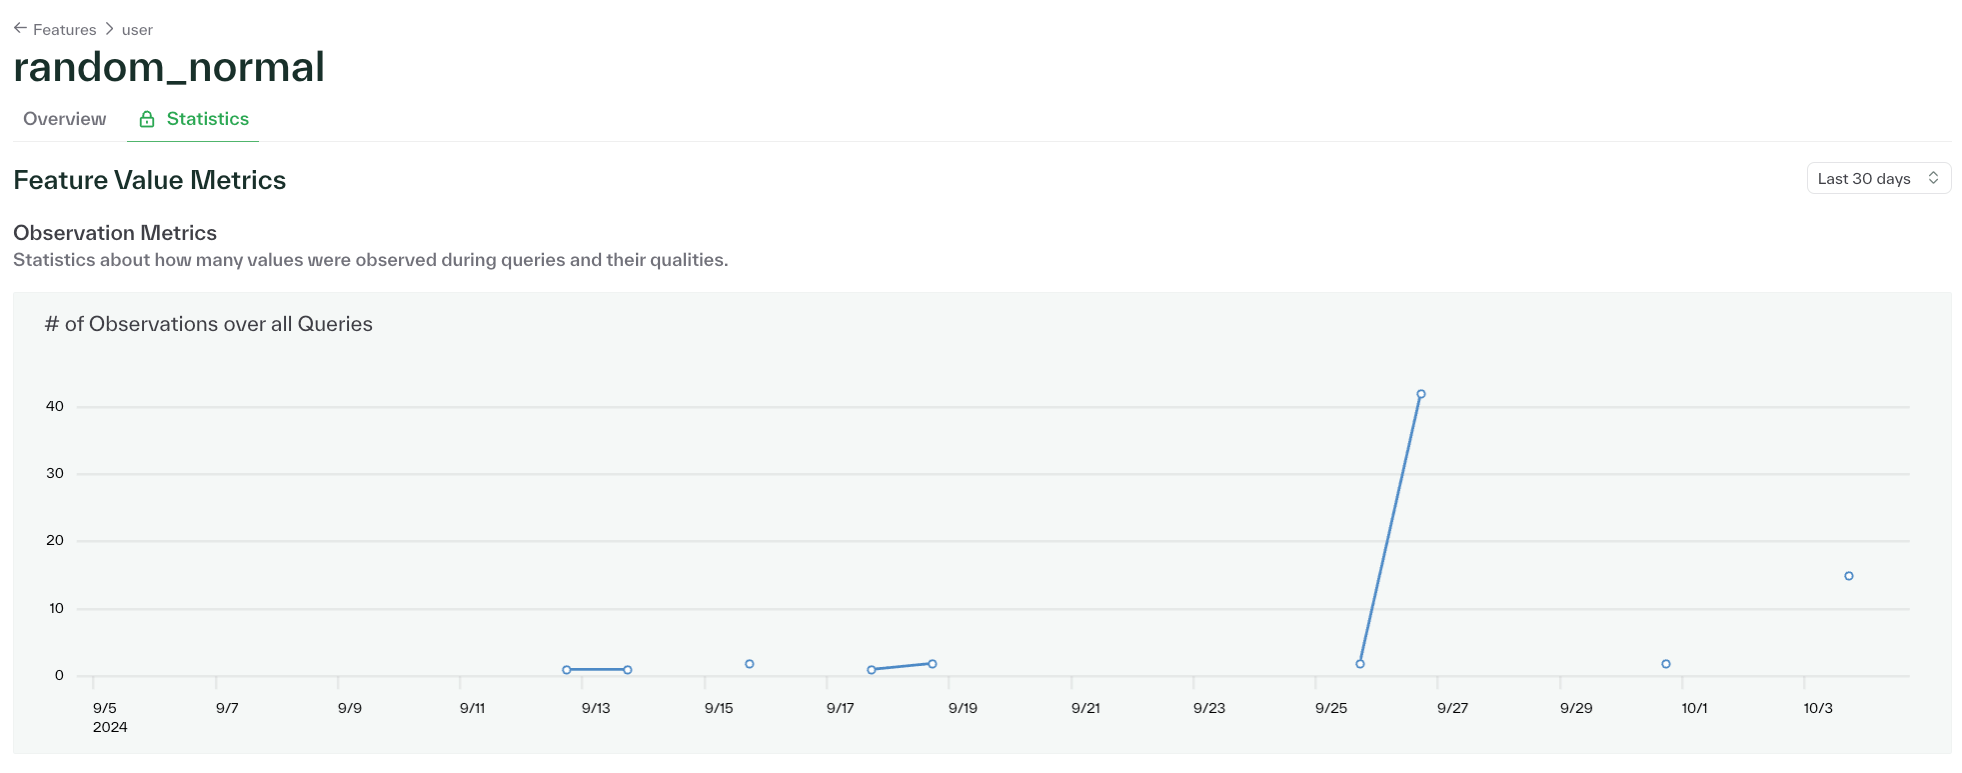The image size is (1962, 773).
Task: Select the lone data point near 9/15
Action: 748,662
